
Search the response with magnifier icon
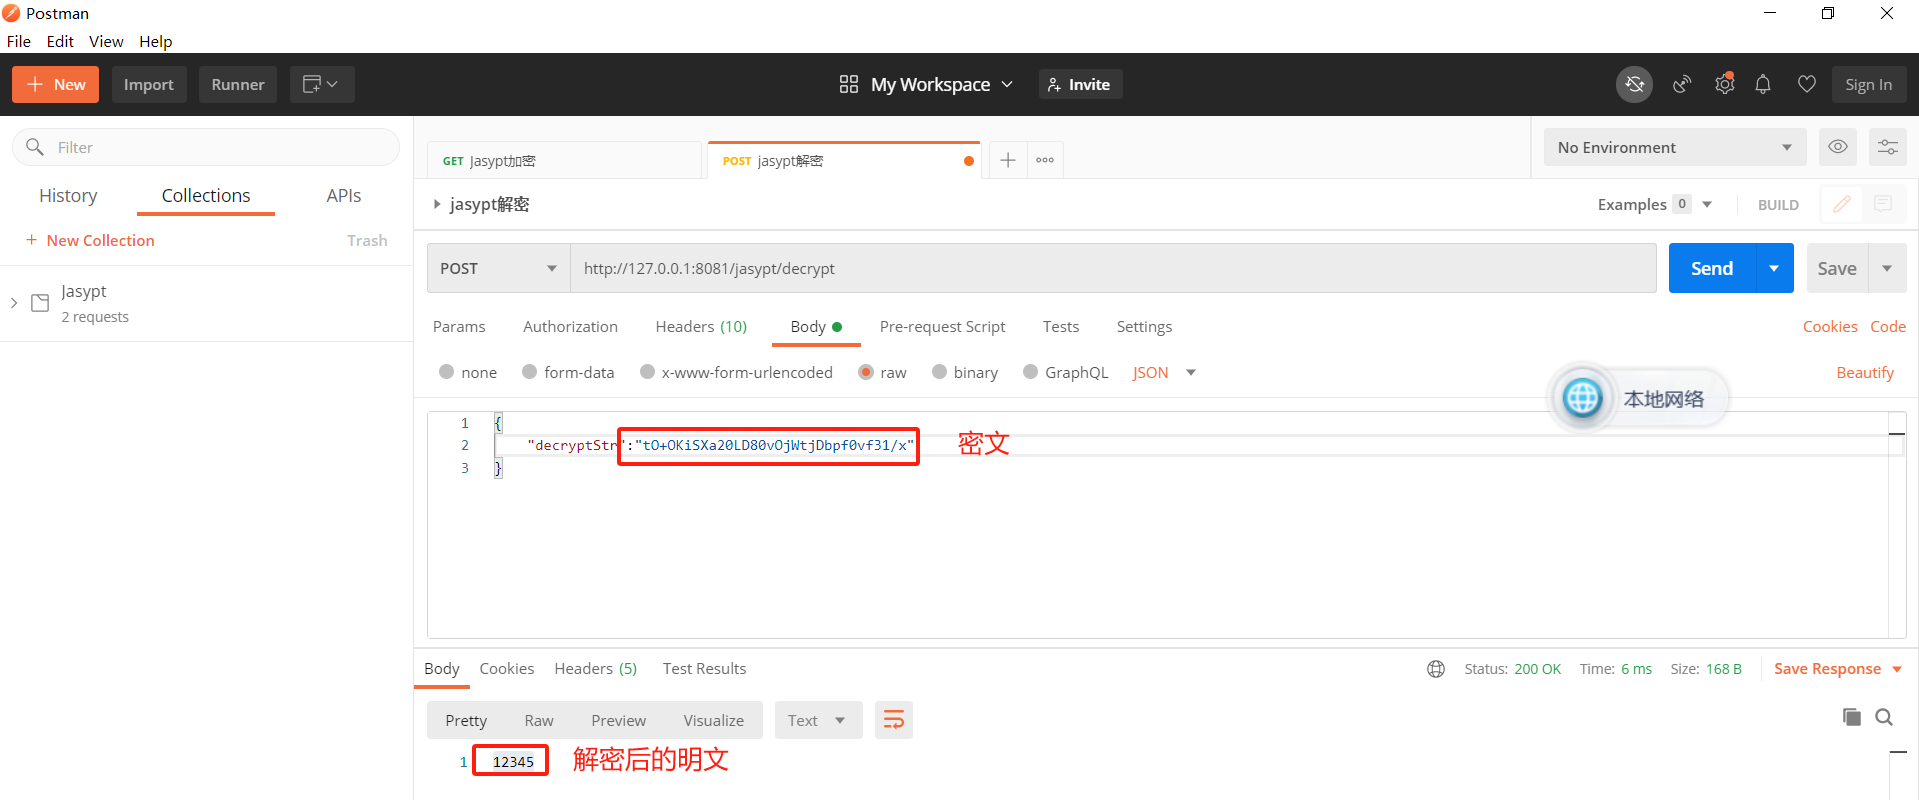click(x=1884, y=717)
